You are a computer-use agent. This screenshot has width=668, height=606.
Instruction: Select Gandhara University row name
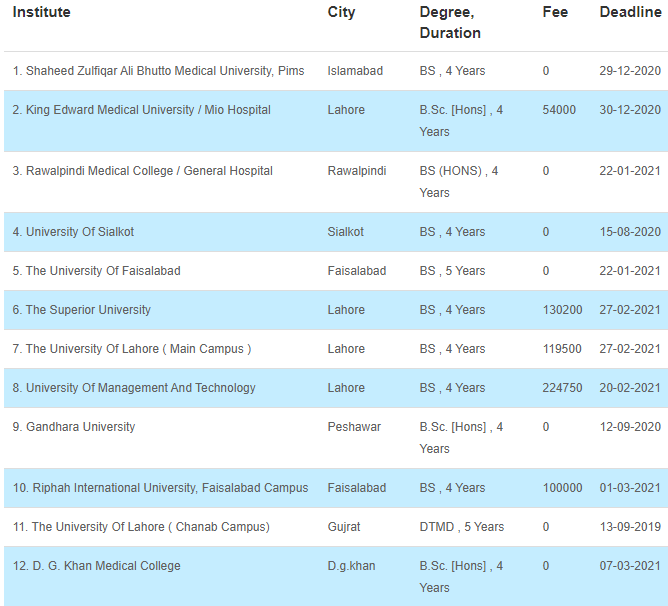tap(74, 427)
